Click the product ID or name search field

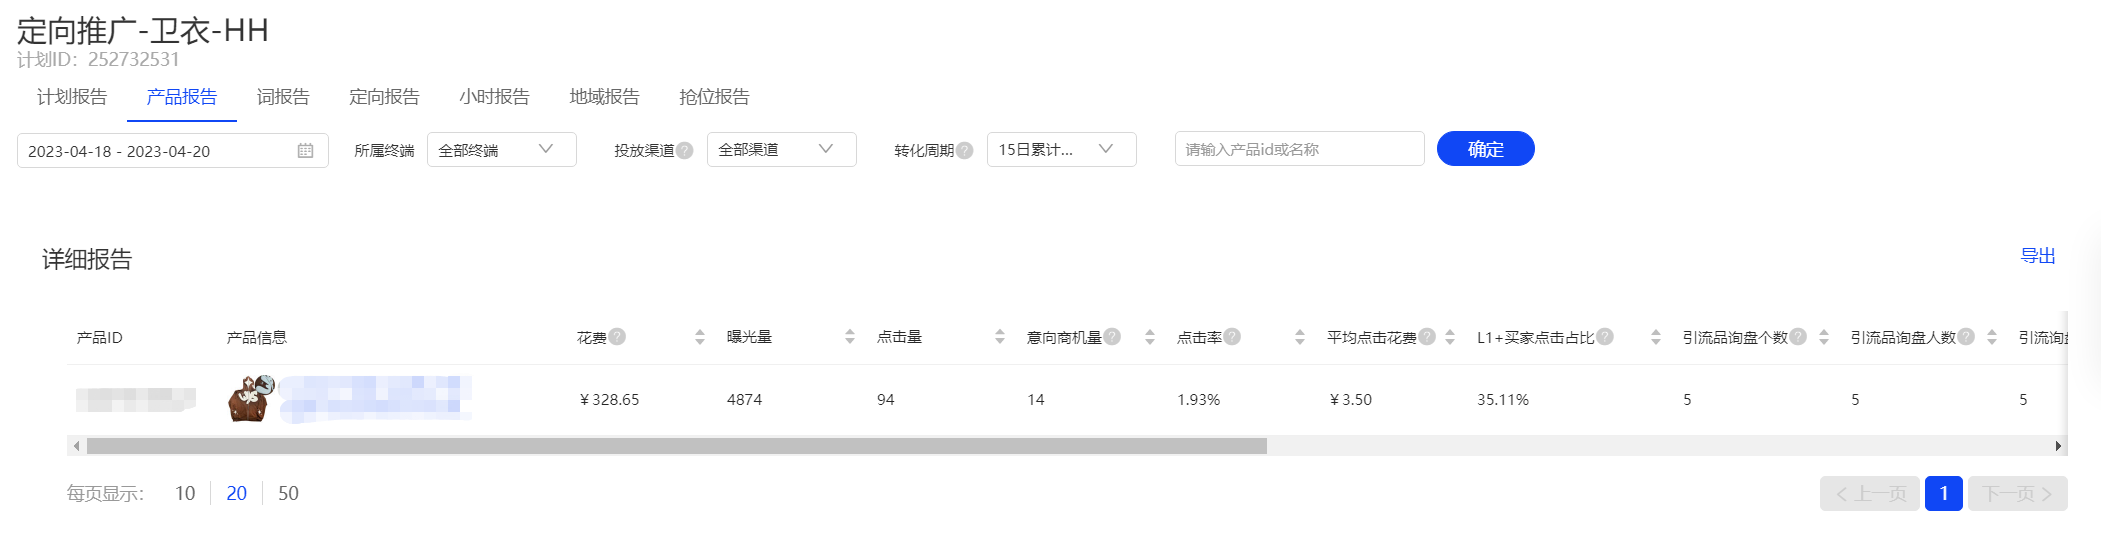(x=1299, y=149)
